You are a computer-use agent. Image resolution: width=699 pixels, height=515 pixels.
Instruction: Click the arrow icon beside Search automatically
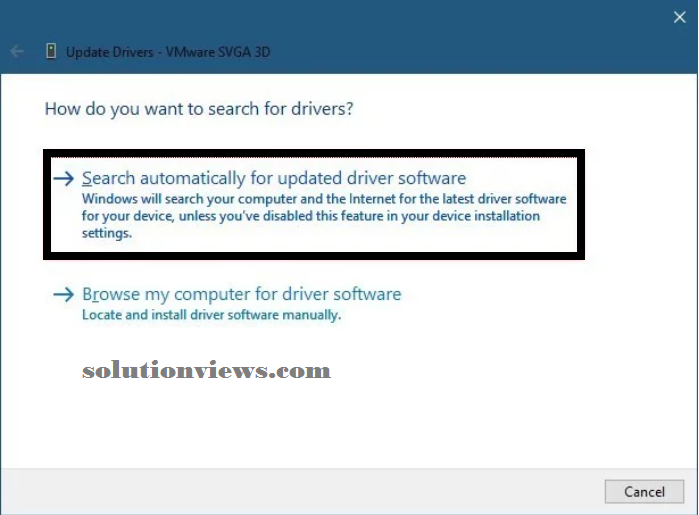coord(63,179)
